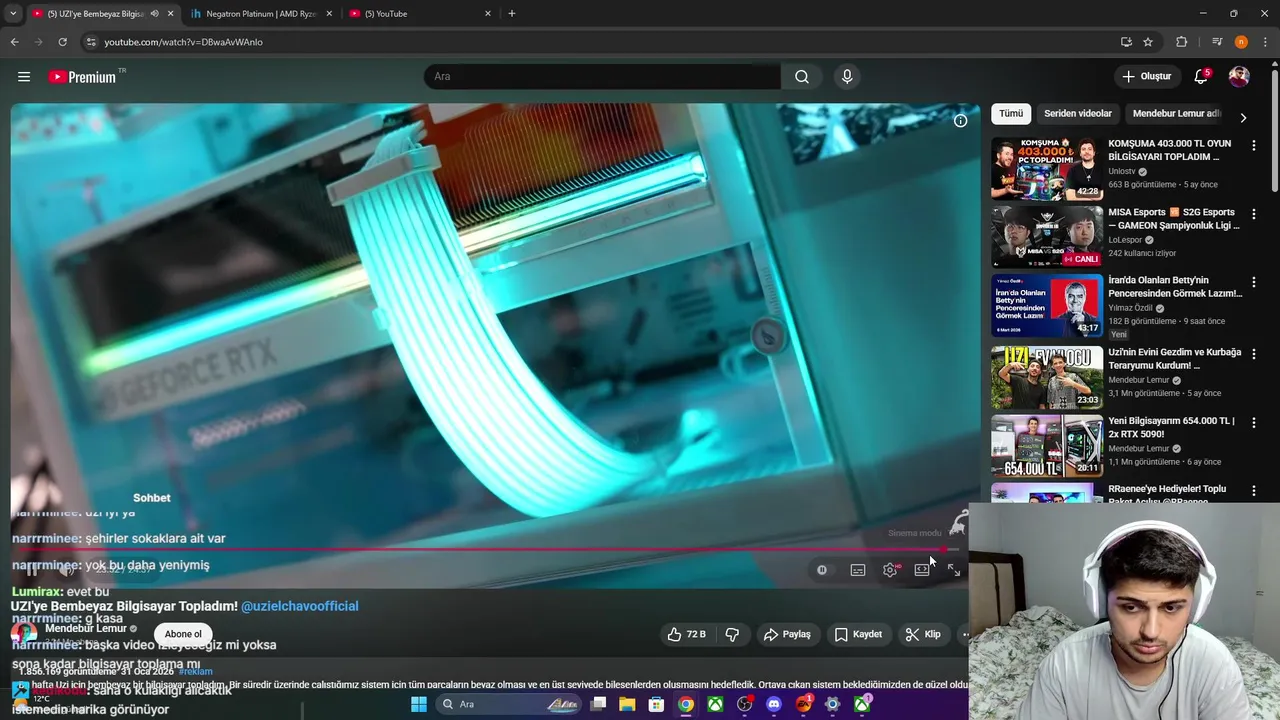
Task: Click the Sohbet chat label
Action: (152, 498)
